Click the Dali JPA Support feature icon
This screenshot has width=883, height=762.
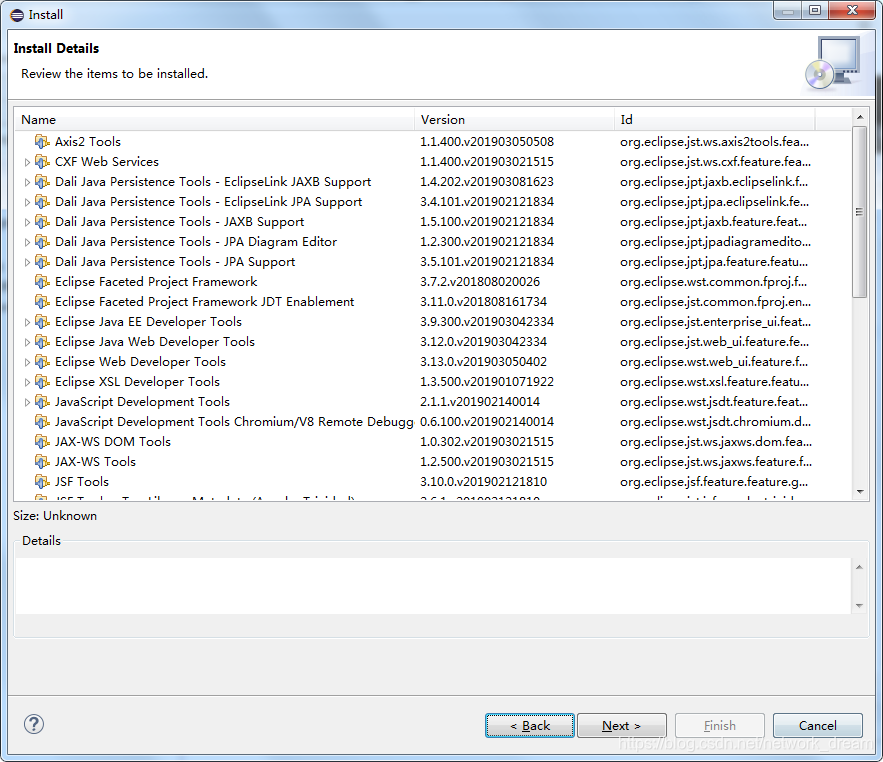[42, 261]
